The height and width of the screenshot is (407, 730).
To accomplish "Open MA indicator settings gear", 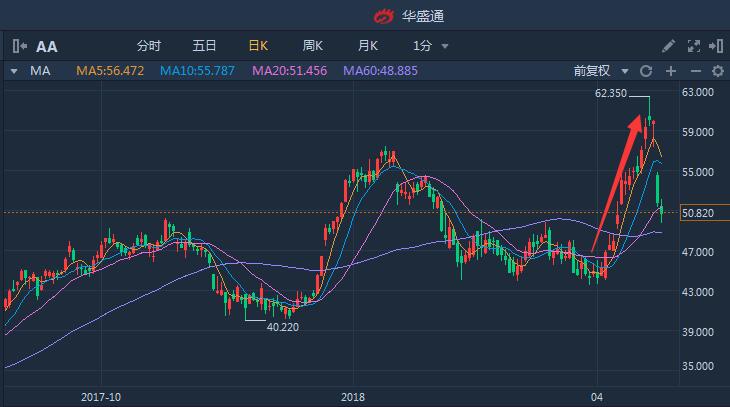I will tap(718, 71).
